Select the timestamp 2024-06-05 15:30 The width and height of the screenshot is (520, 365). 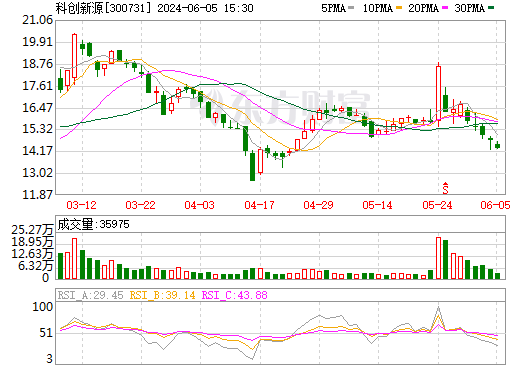pos(205,8)
